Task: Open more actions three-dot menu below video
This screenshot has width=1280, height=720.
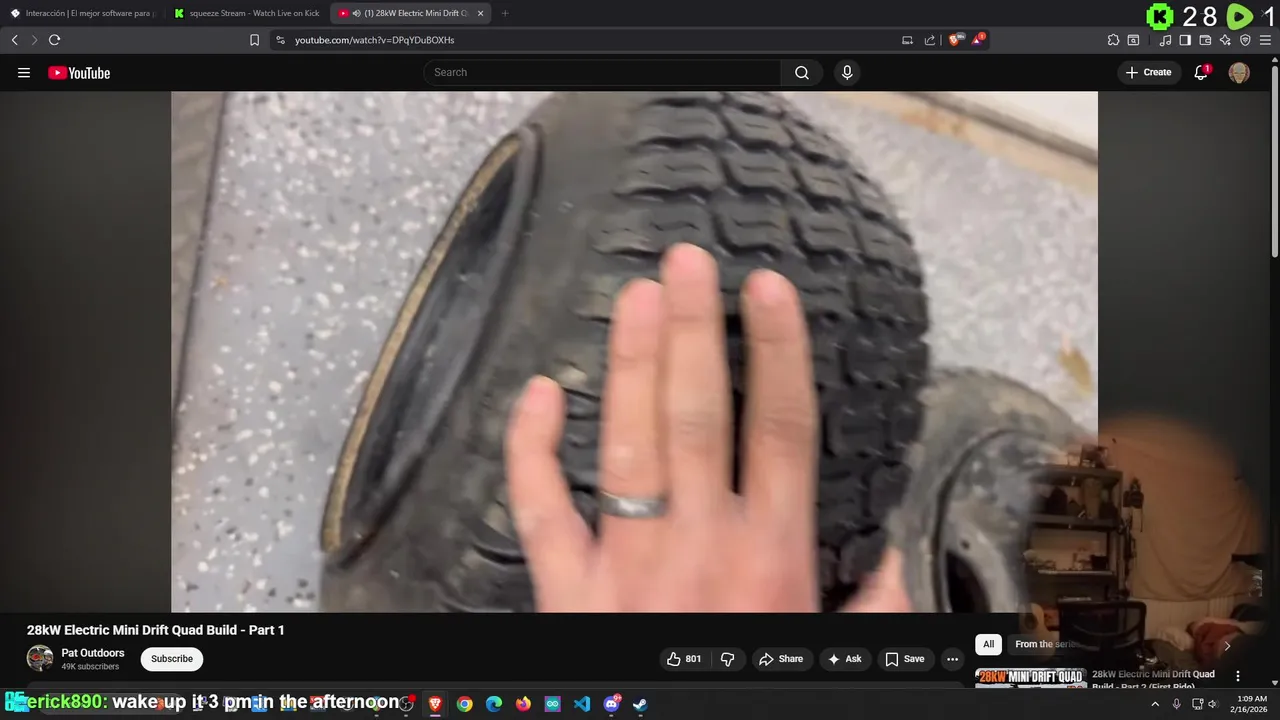Action: click(952, 659)
